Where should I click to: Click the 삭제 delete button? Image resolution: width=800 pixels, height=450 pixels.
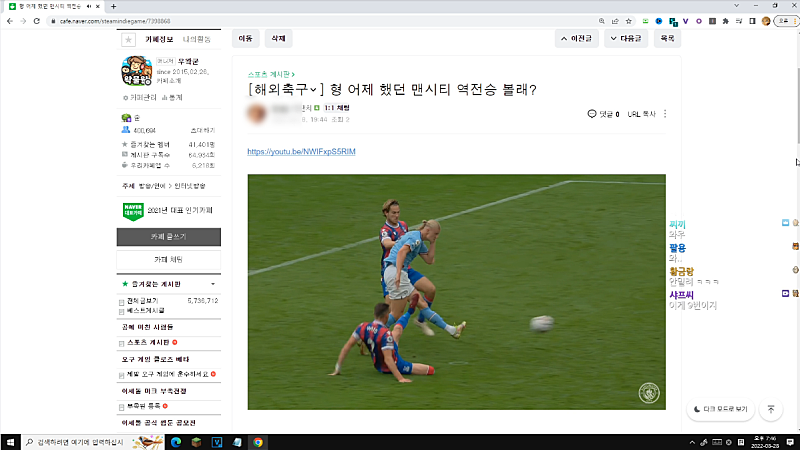278,38
